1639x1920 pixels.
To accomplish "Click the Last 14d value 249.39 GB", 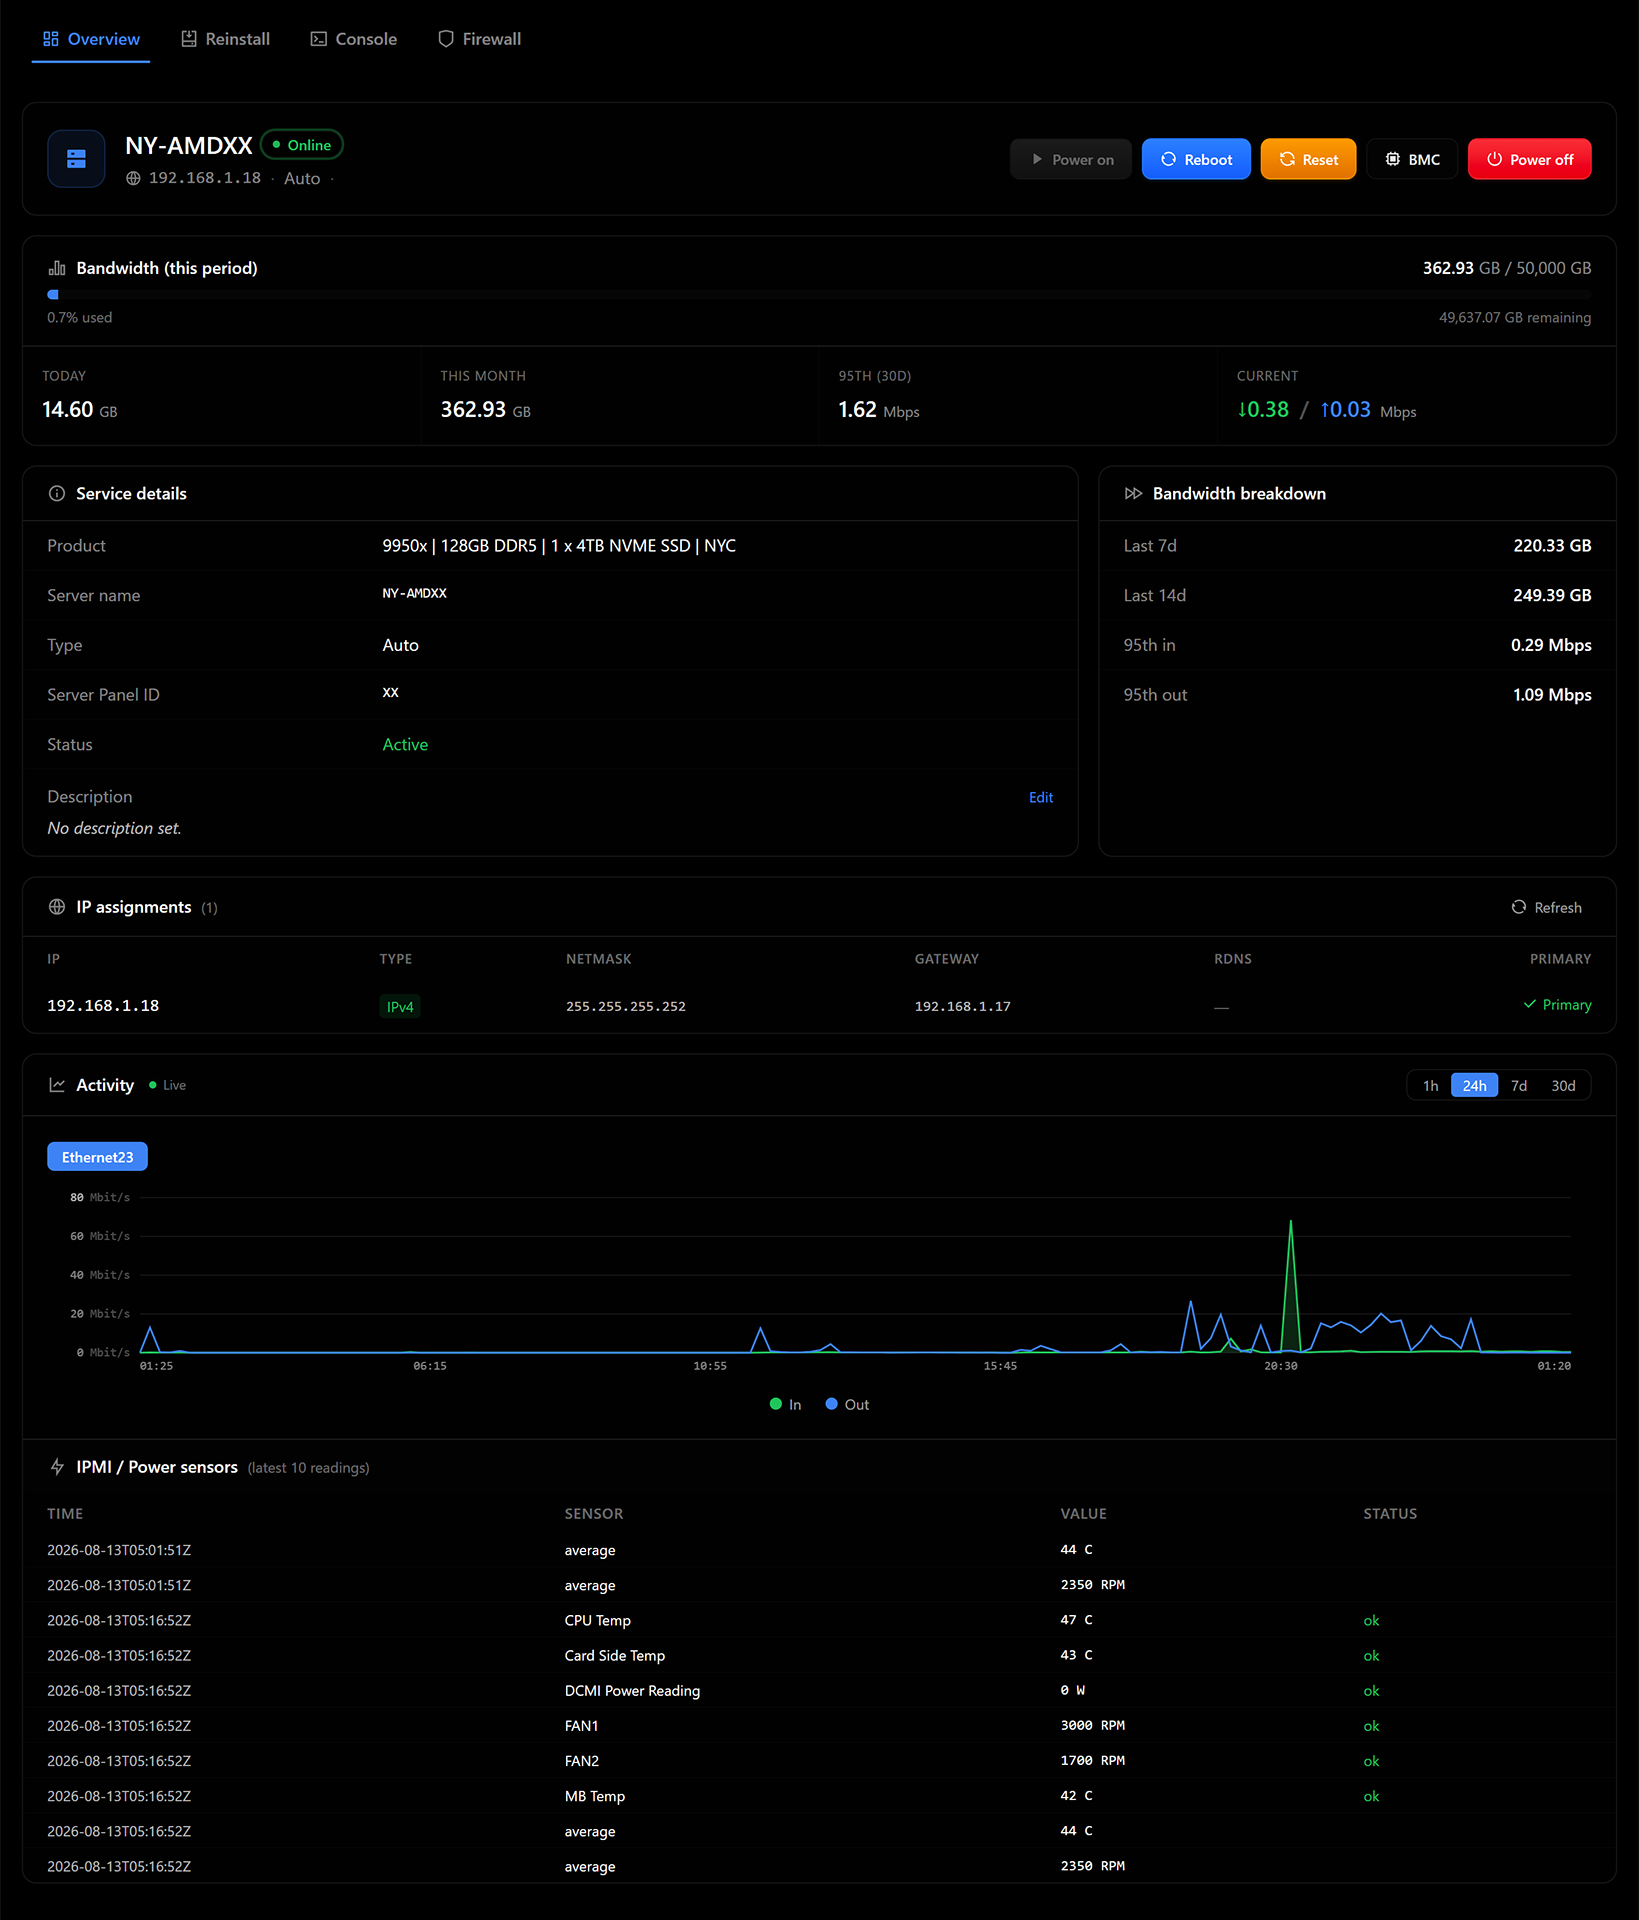I will tap(1552, 595).
